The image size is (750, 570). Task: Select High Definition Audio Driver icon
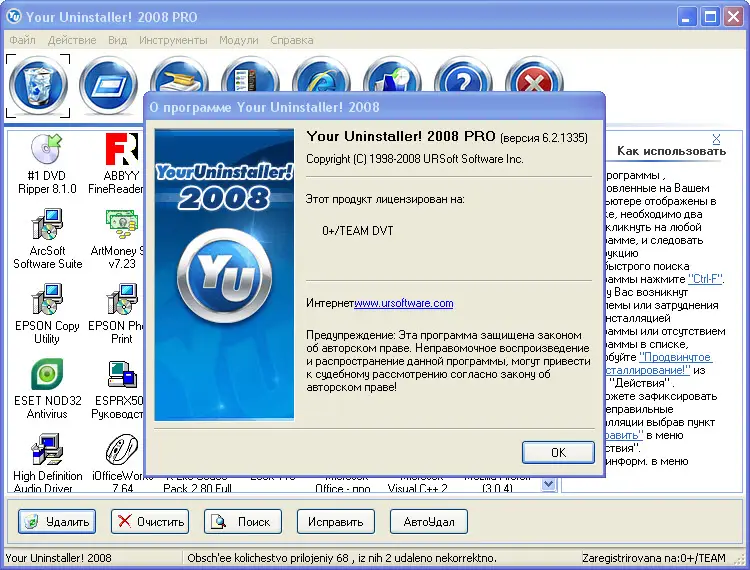pos(46,449)
